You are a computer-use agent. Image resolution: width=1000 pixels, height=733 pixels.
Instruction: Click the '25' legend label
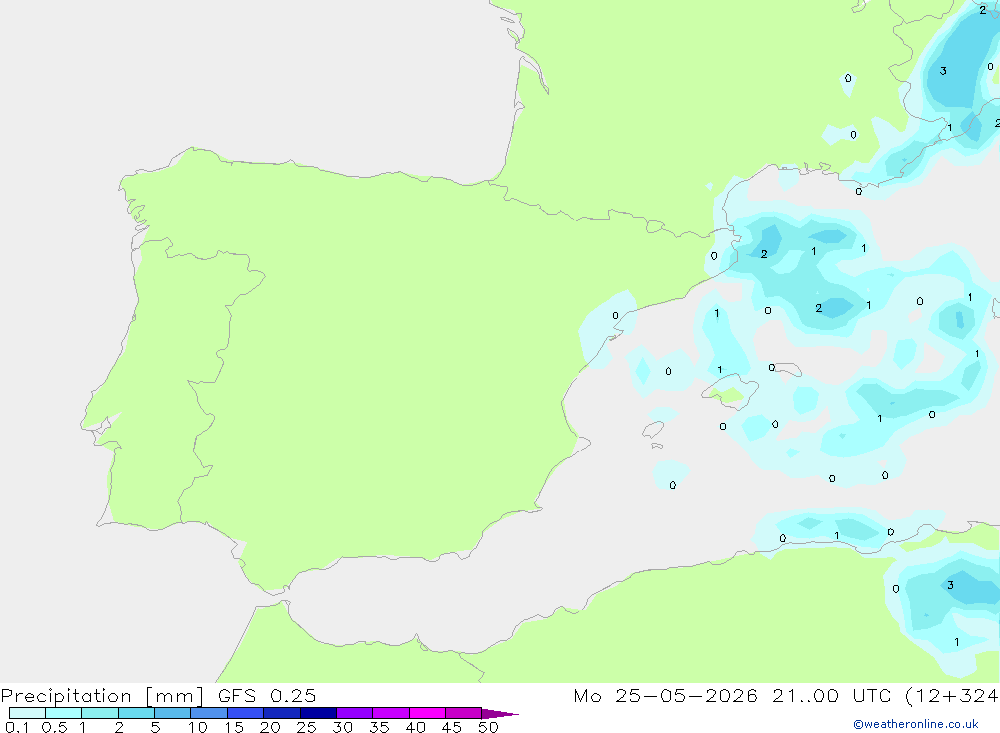(x=307, y=727)
